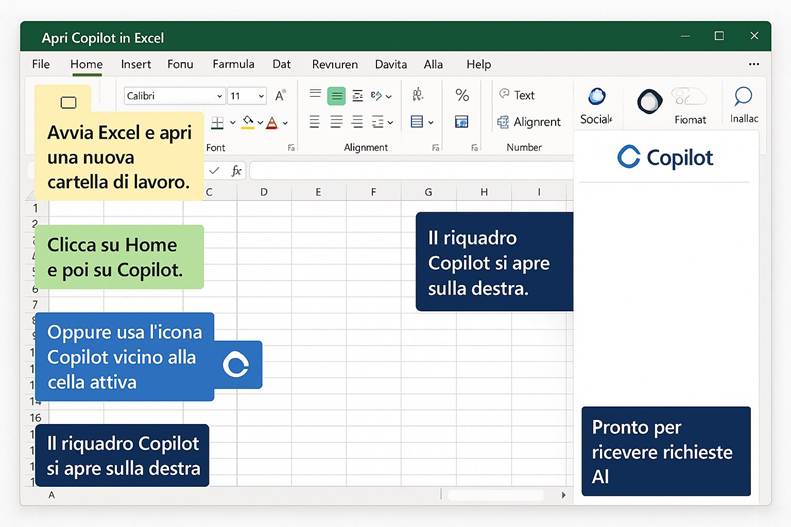Viewport: 791px width, 527px height.
Task: Select column H header
Action: tap(484, 192)
